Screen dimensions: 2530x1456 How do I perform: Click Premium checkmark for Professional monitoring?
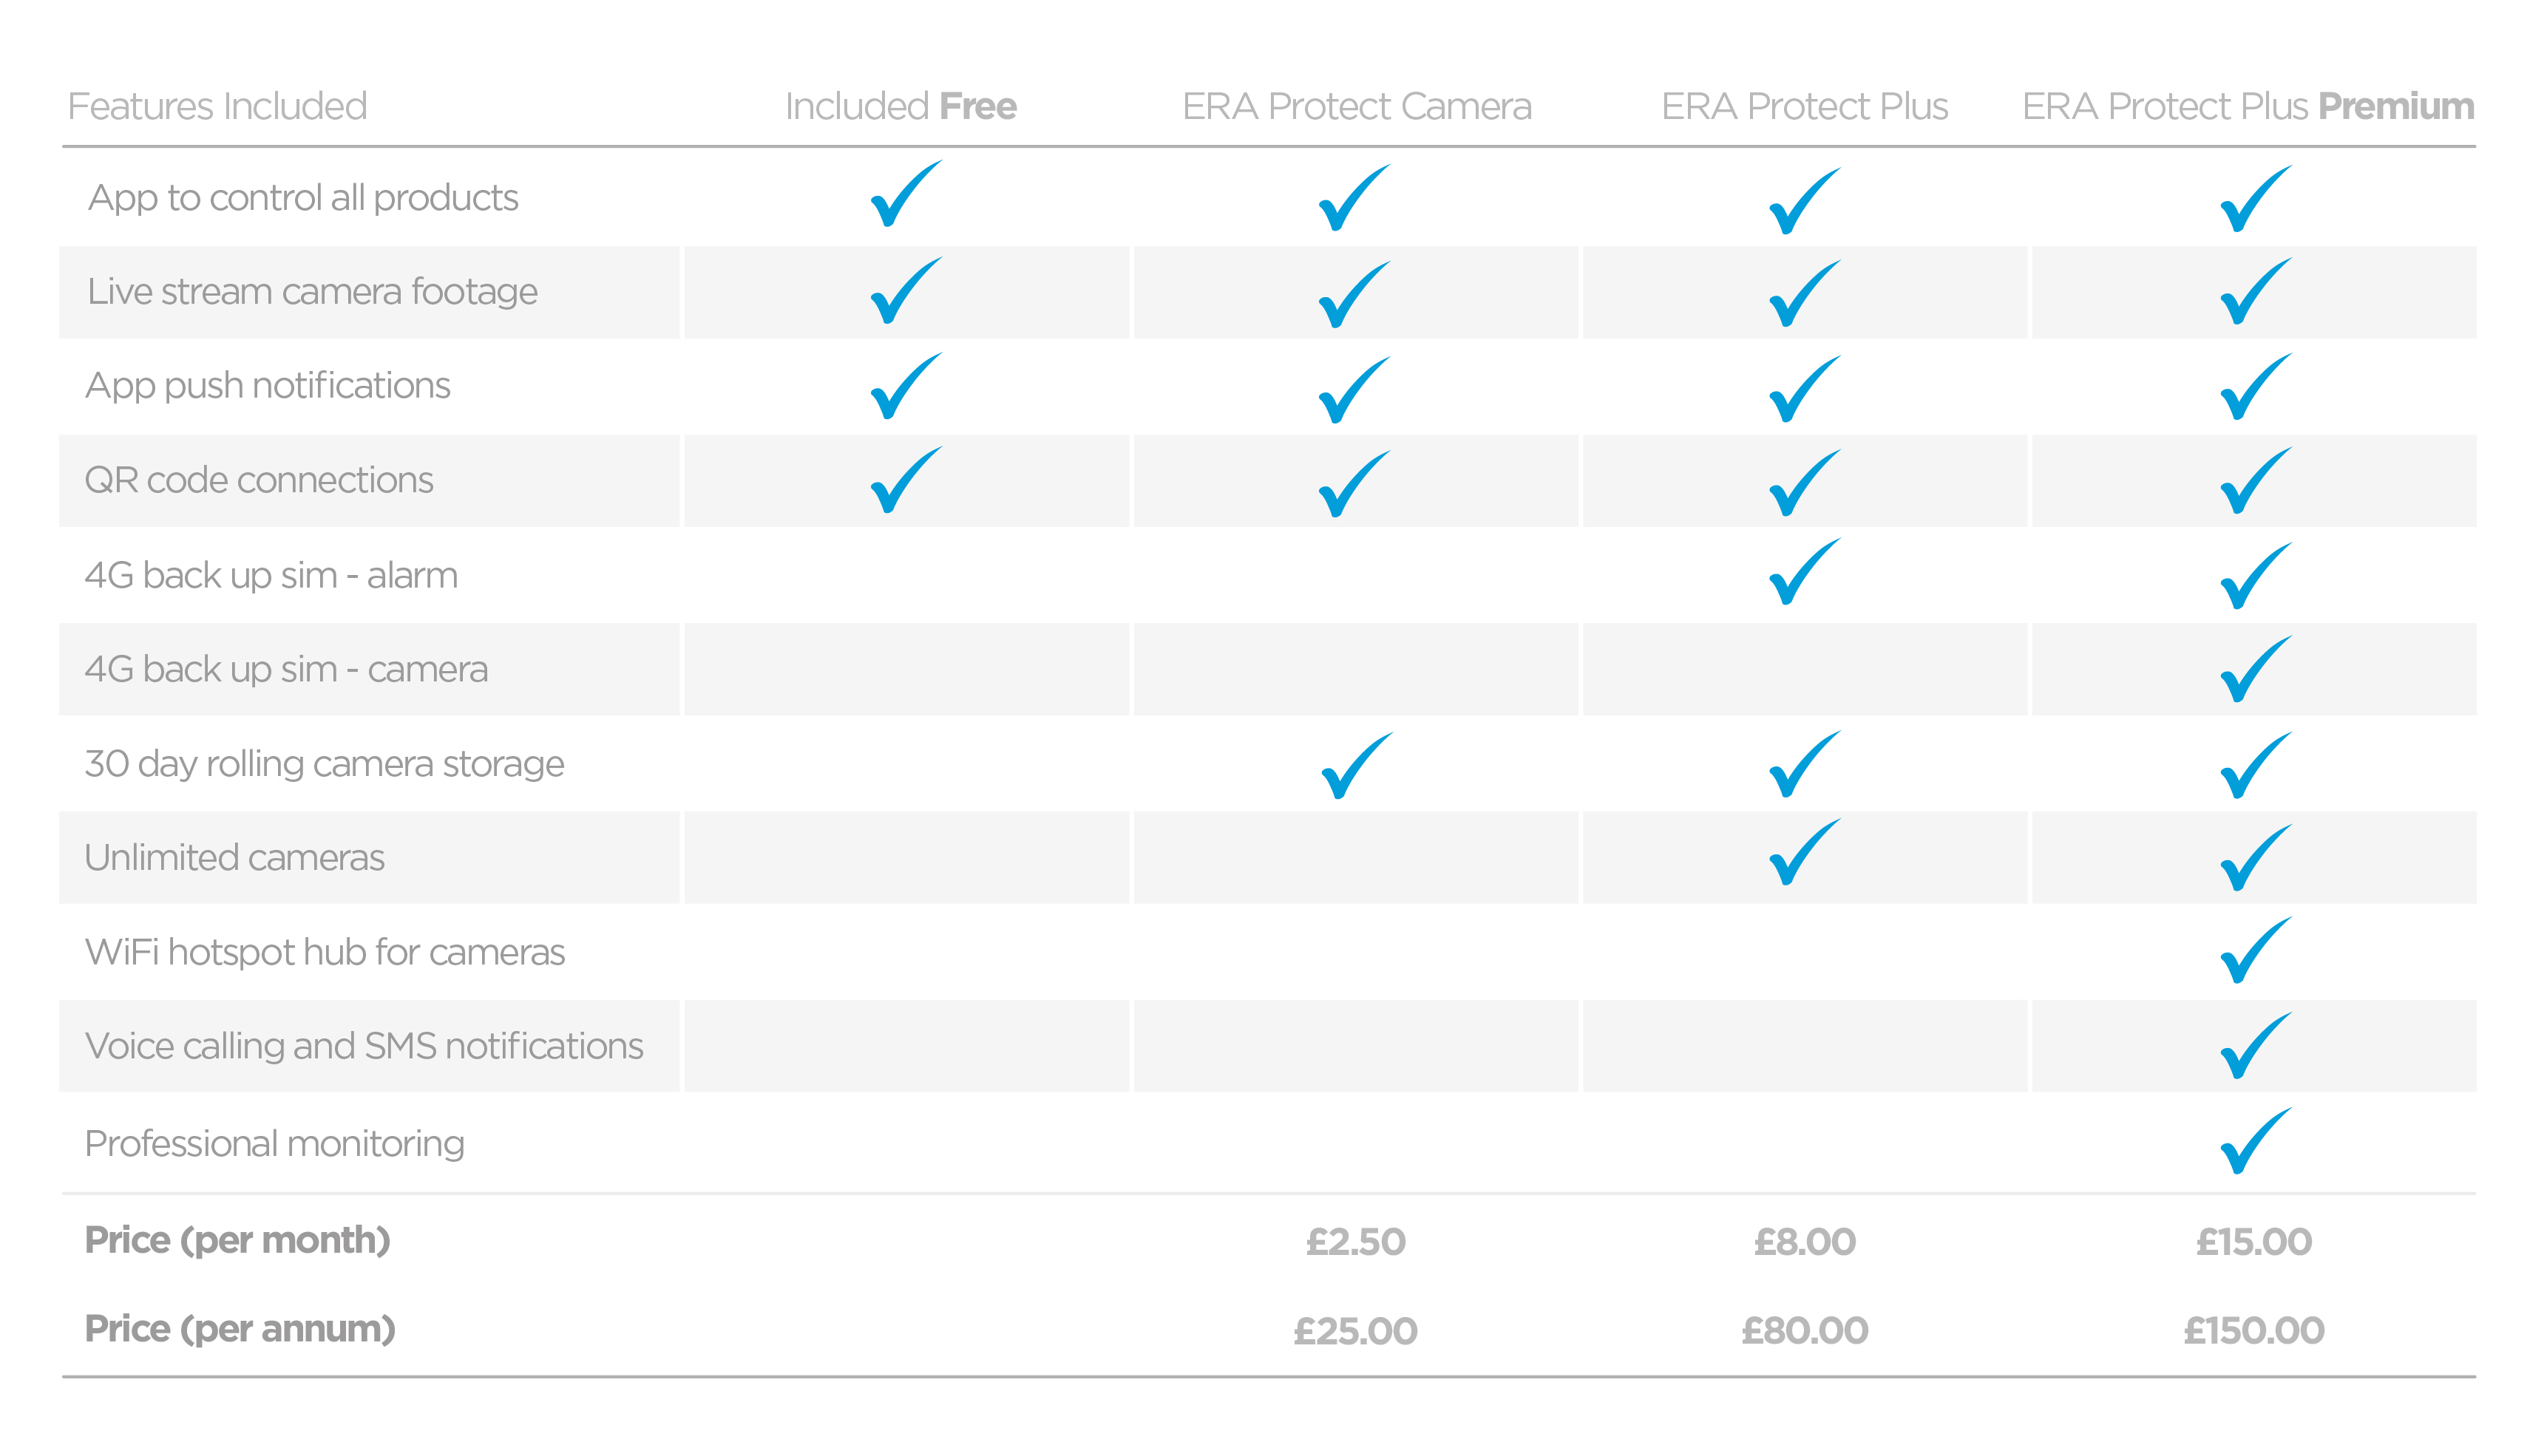(2254, 1142)
